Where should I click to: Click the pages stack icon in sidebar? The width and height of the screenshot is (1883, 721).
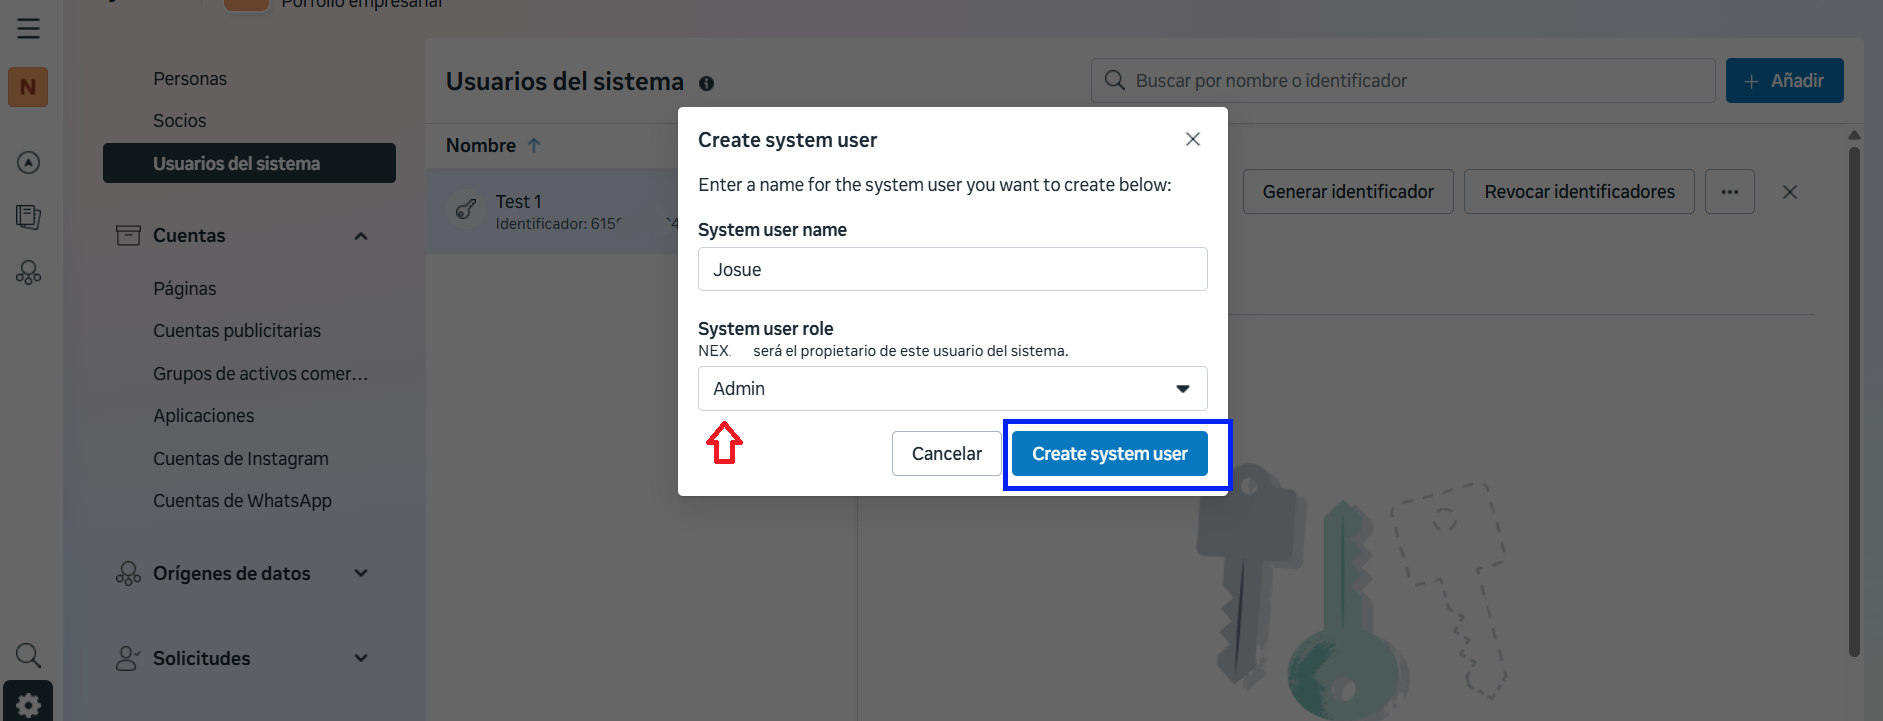28,216
